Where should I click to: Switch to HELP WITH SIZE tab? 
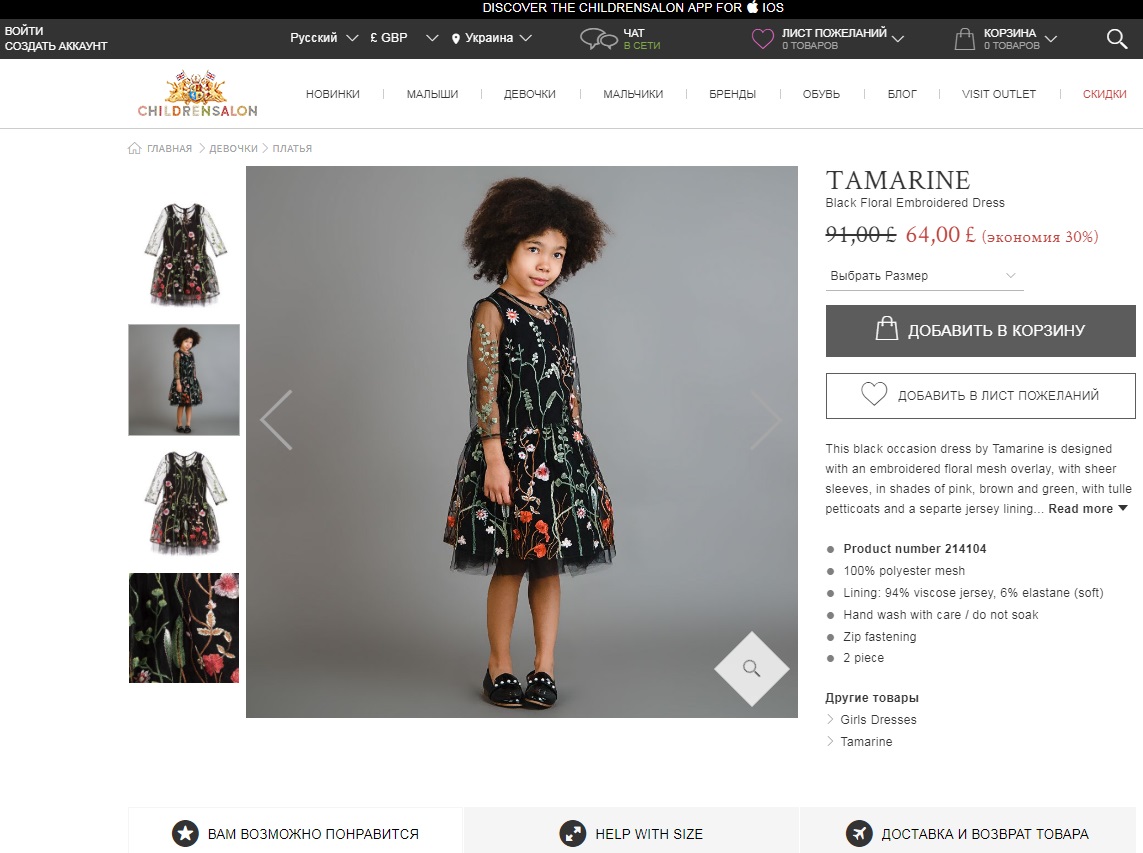coord(631,830)
